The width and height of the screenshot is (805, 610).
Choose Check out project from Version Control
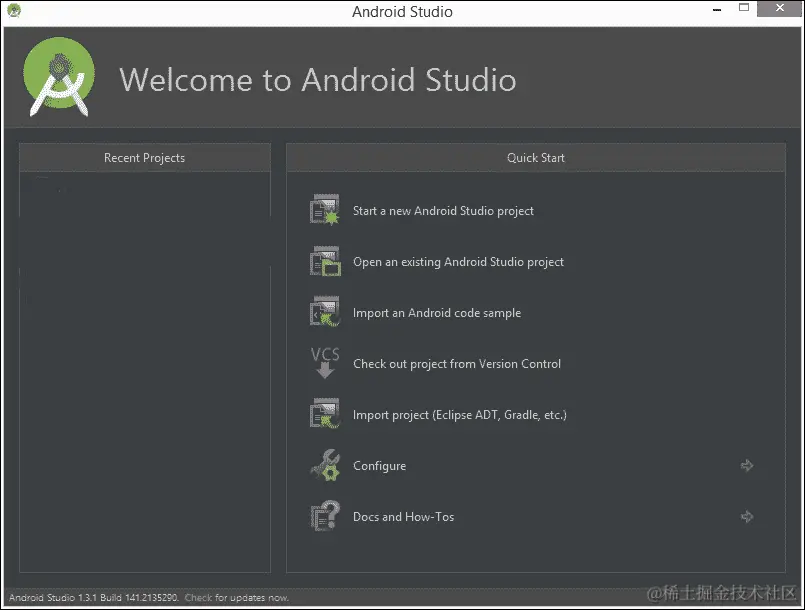(x=456, y=364)
